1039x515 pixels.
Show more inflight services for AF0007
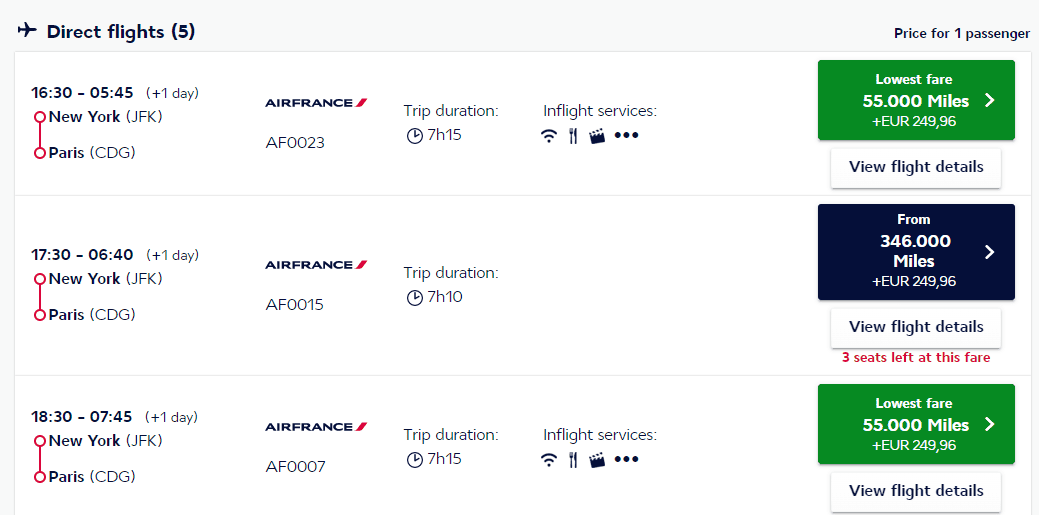pos(626,460)
